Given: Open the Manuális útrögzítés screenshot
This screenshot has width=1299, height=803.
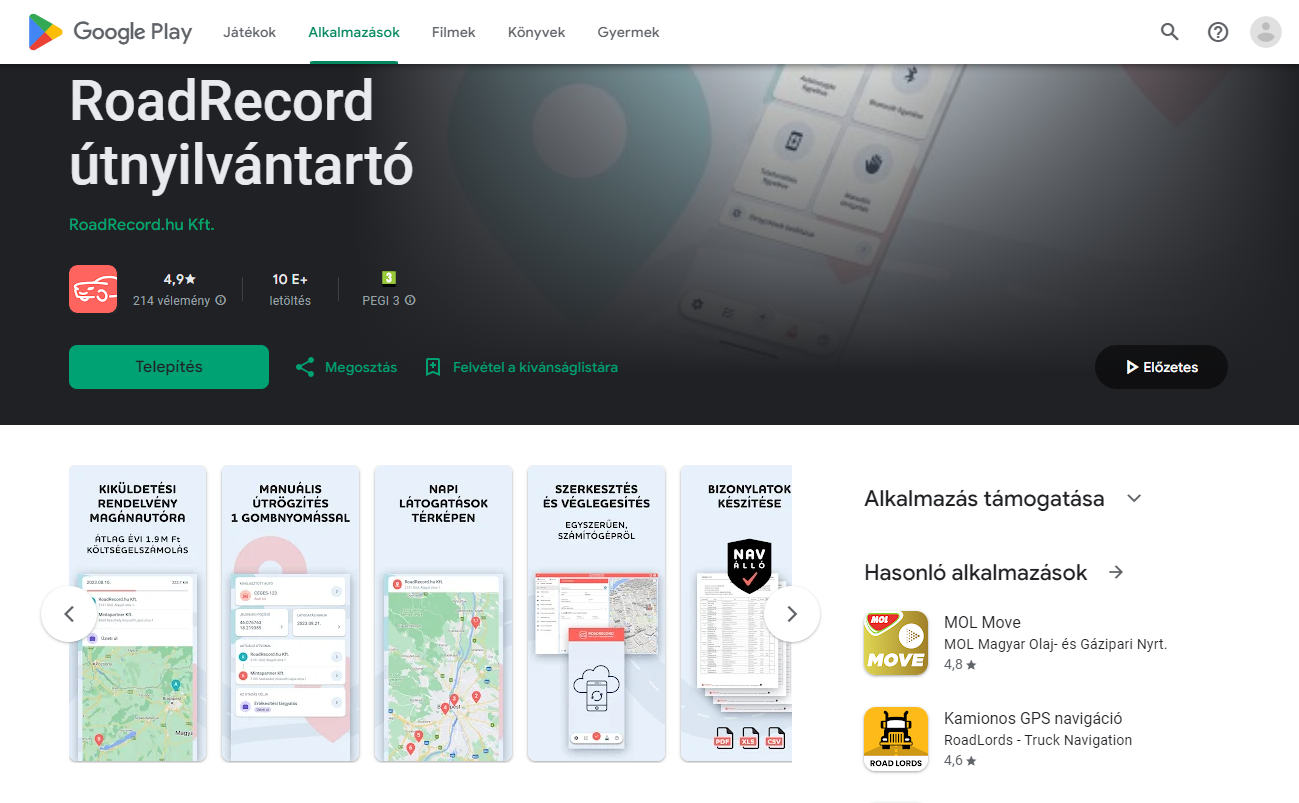Looking at the screenshot, I should click(290, 613).
